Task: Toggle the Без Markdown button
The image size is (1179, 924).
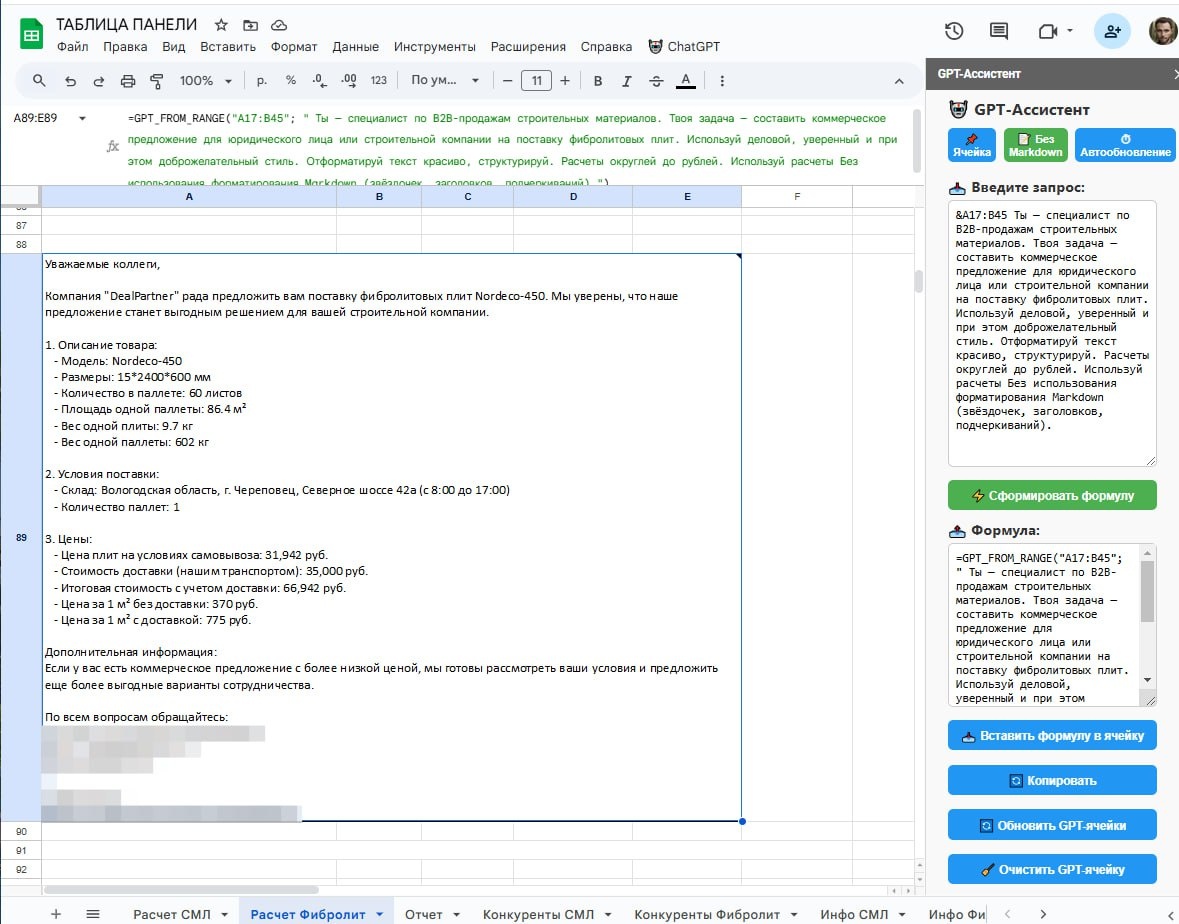Action: click(1035, 145)
